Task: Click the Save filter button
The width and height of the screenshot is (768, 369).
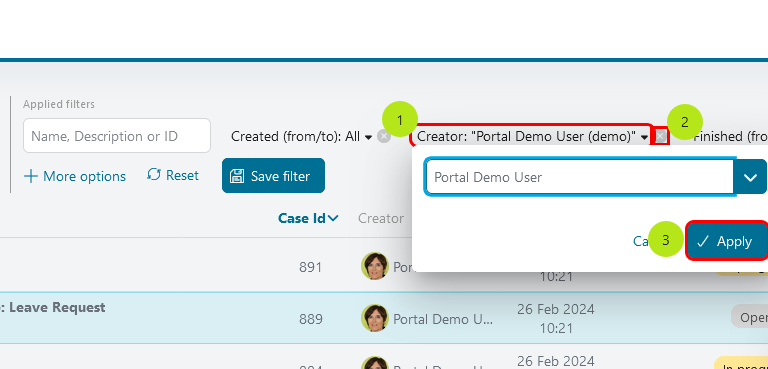Action: click(273, 175)
